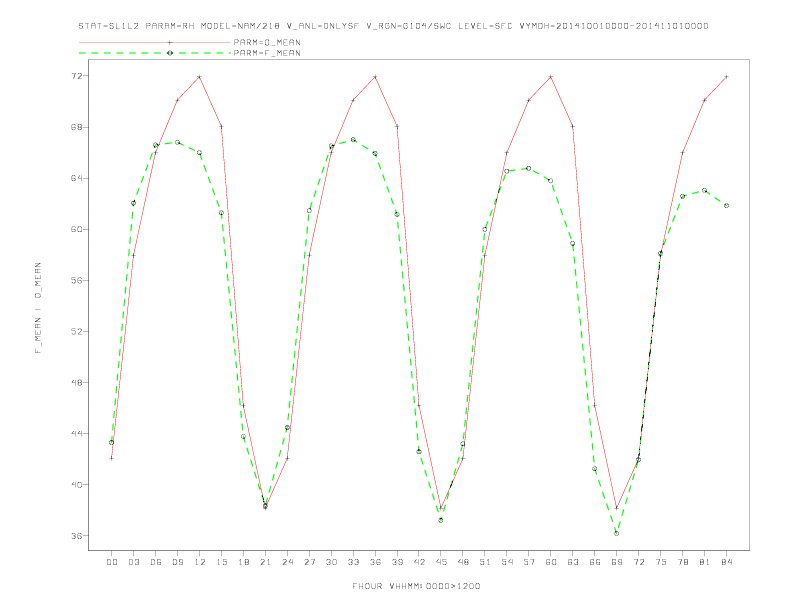Click the F_MEAN | O_MEAN y-axis label
Screen dimensions: 792x612
(38, 308)
